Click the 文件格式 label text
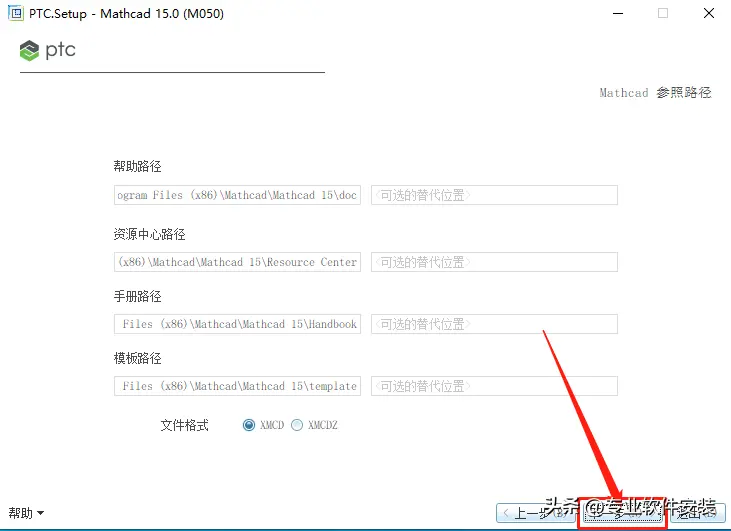 pos(185,425)
